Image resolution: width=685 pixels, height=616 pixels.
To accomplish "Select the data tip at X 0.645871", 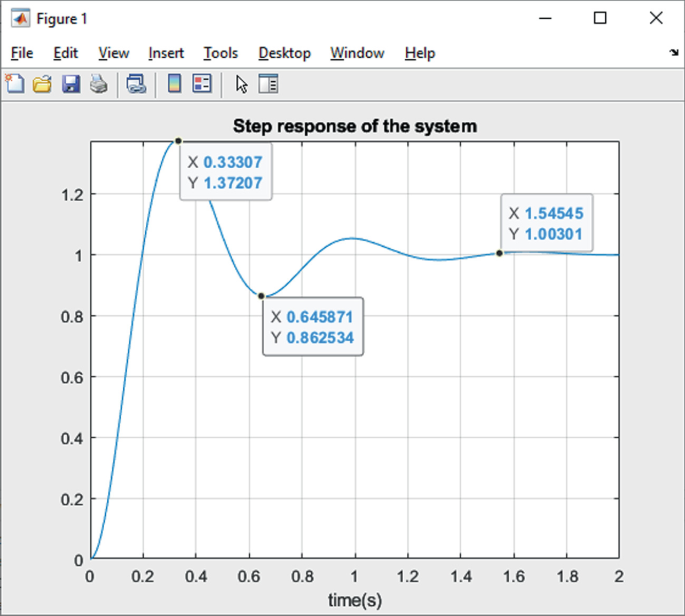I will (x=313, y=327).
